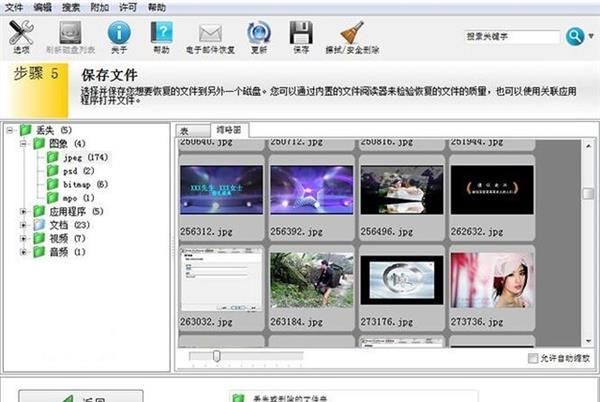Click the green folder icon of 图像
The width and height of the screenshot is (600, 402).
point(39,143)
